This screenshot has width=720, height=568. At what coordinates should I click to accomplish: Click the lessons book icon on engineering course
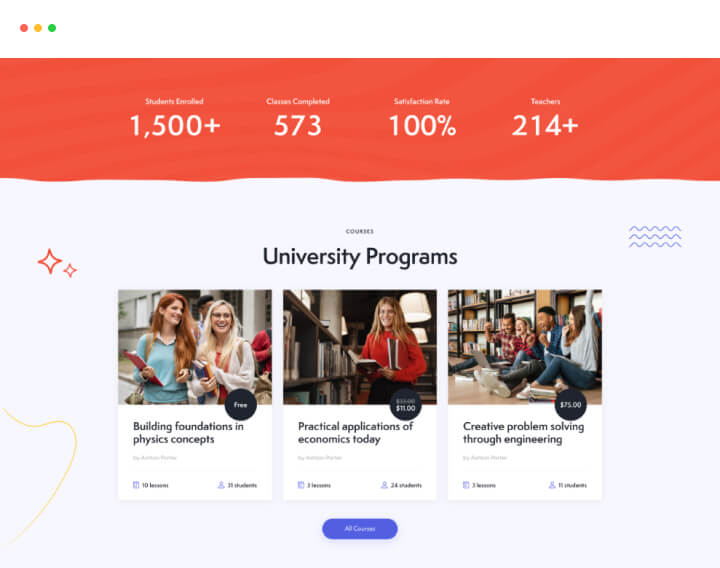(466, 485)
